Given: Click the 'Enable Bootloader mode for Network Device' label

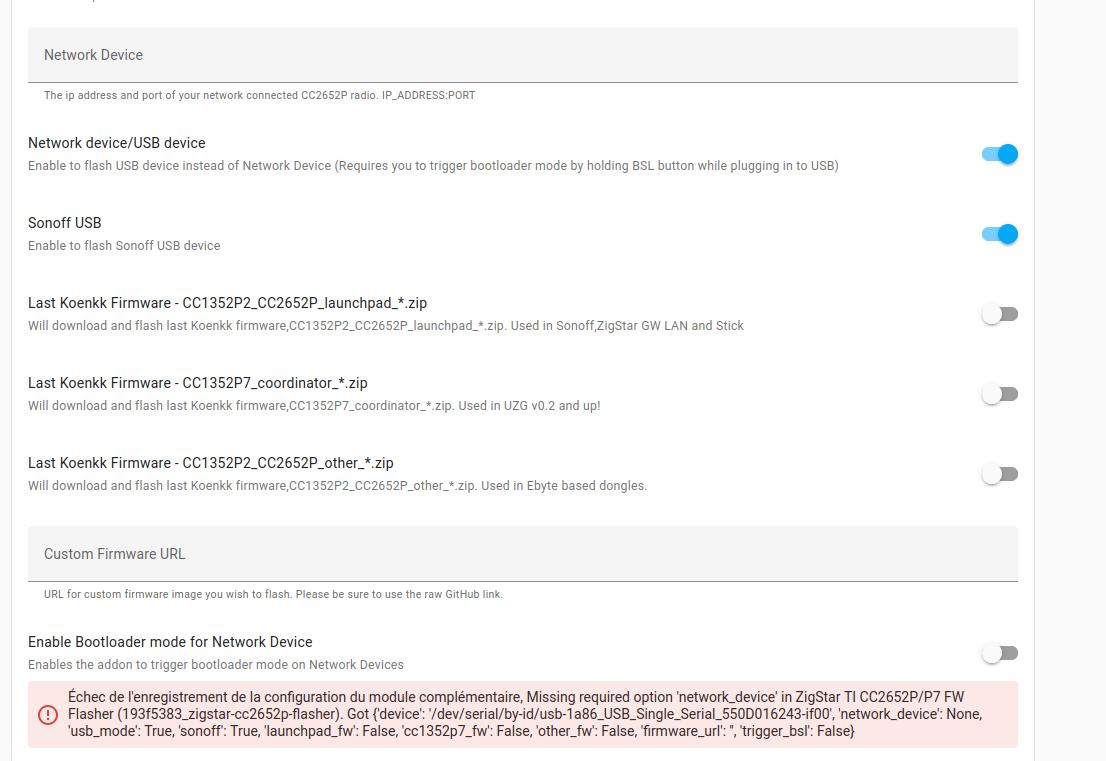Looking at the screenshot, I should click(170, 642).
